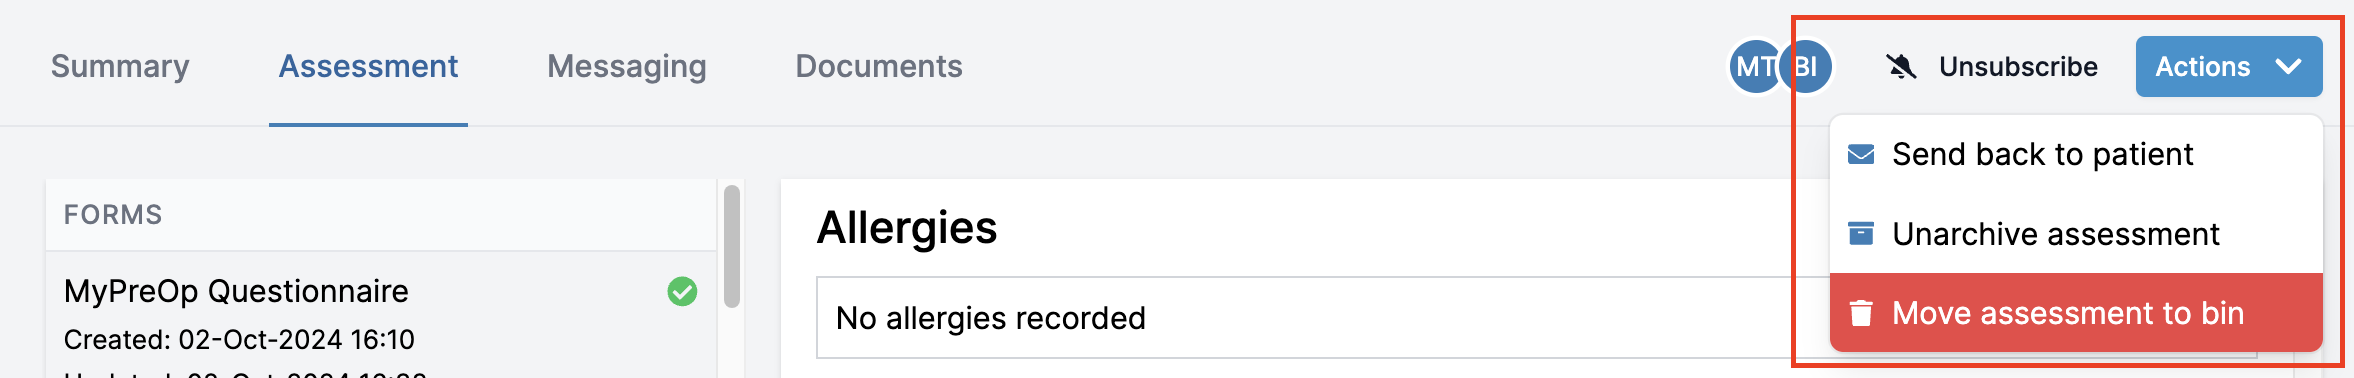Viewport: 2354px width, 378px height.
Task: Click the archive box icon in menu
Action: (x=1861, y=234)
